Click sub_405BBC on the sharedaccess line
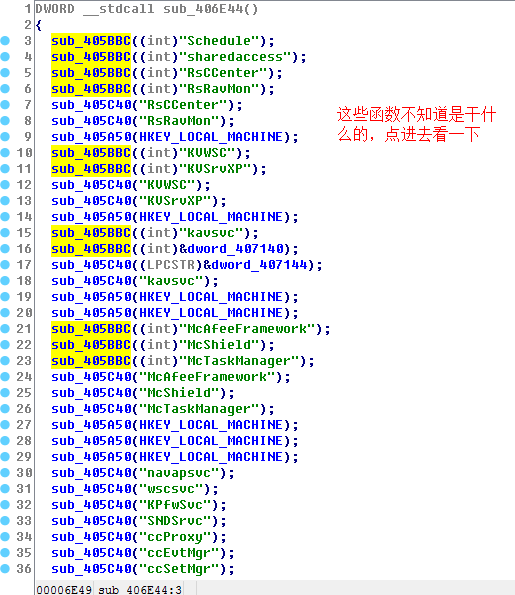This screenshot has width=515, height=595. coord(91,57)
